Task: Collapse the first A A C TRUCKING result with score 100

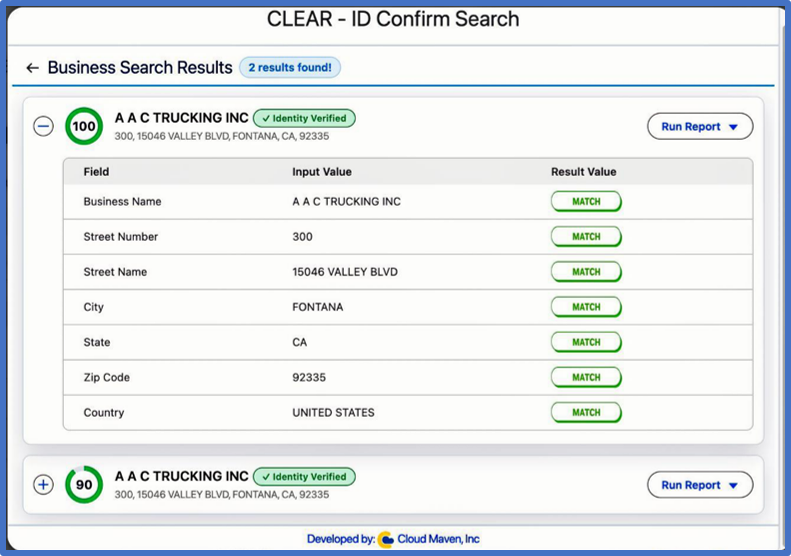Action: pyautogui.click(x=43, y=126)
